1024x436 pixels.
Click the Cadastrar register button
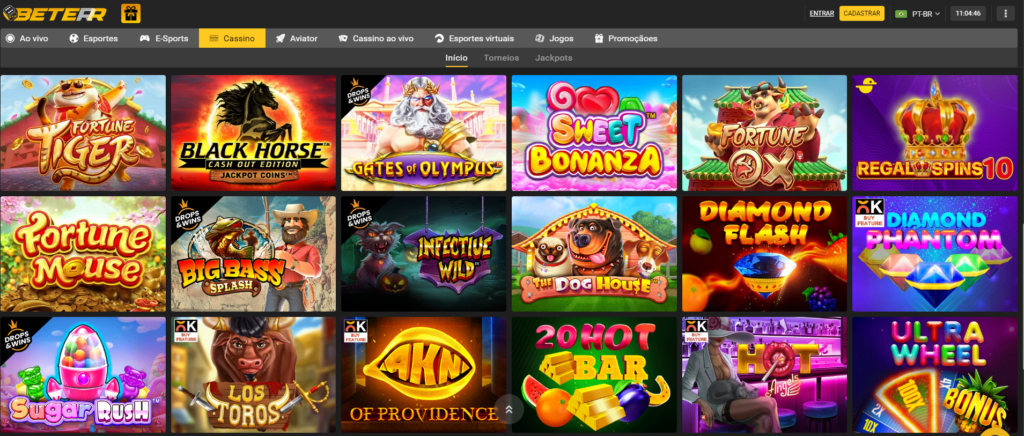[862, 13]
